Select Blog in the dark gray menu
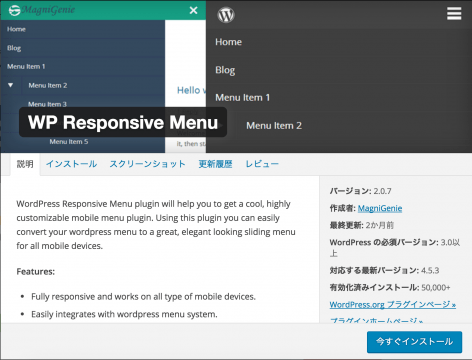 225,70
